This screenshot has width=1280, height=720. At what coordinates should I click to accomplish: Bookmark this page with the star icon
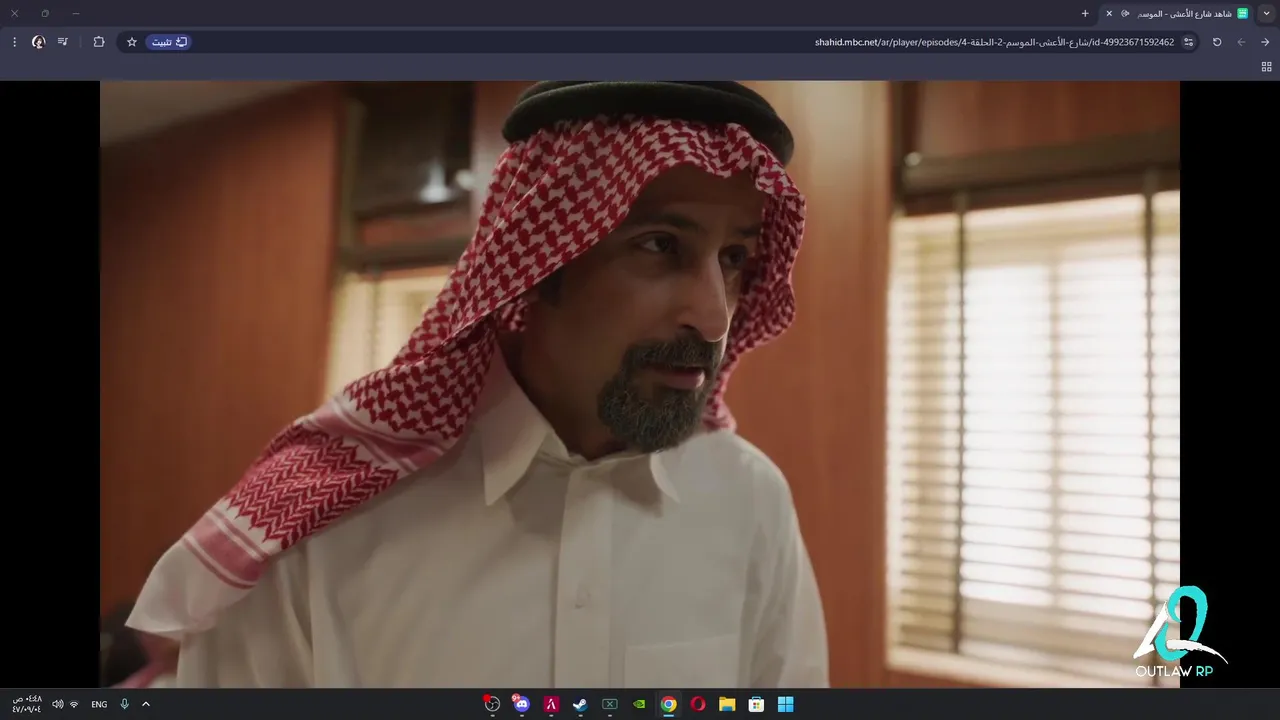(132, 42)
